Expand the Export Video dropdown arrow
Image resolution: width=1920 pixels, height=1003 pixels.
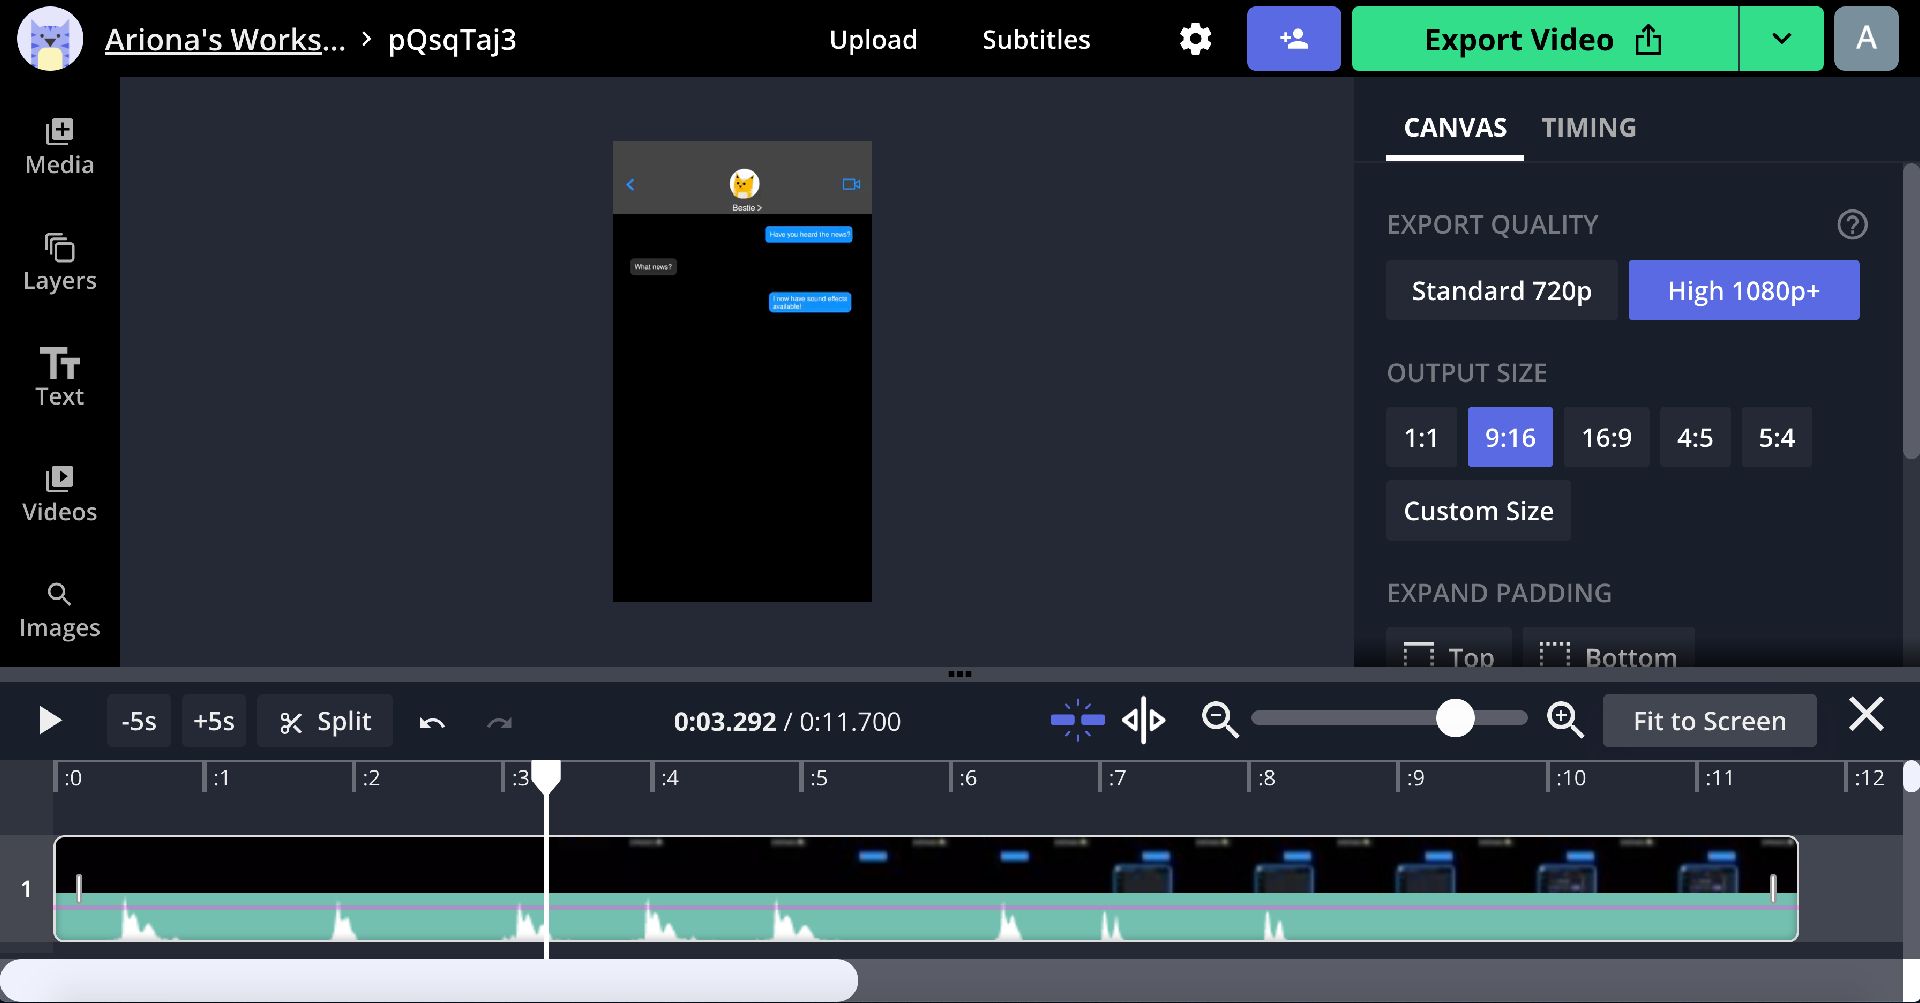(1781, 39)
